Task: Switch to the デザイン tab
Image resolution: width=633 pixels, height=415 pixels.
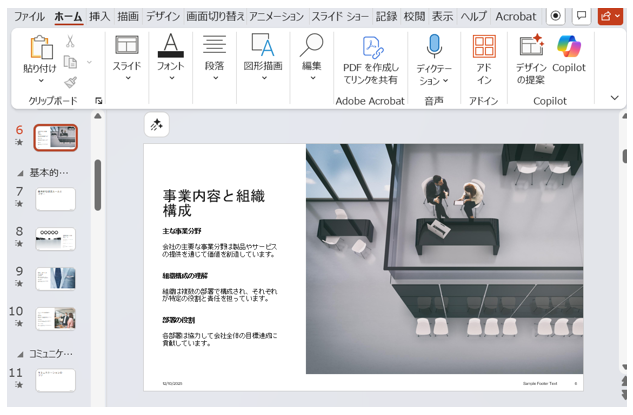Action: [x=163, y=17]
